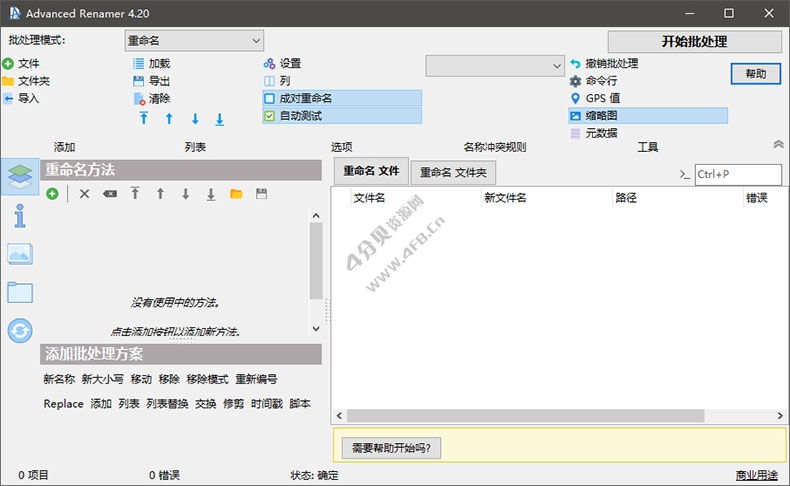Click the load list (加载) icon

coord(139,63)
